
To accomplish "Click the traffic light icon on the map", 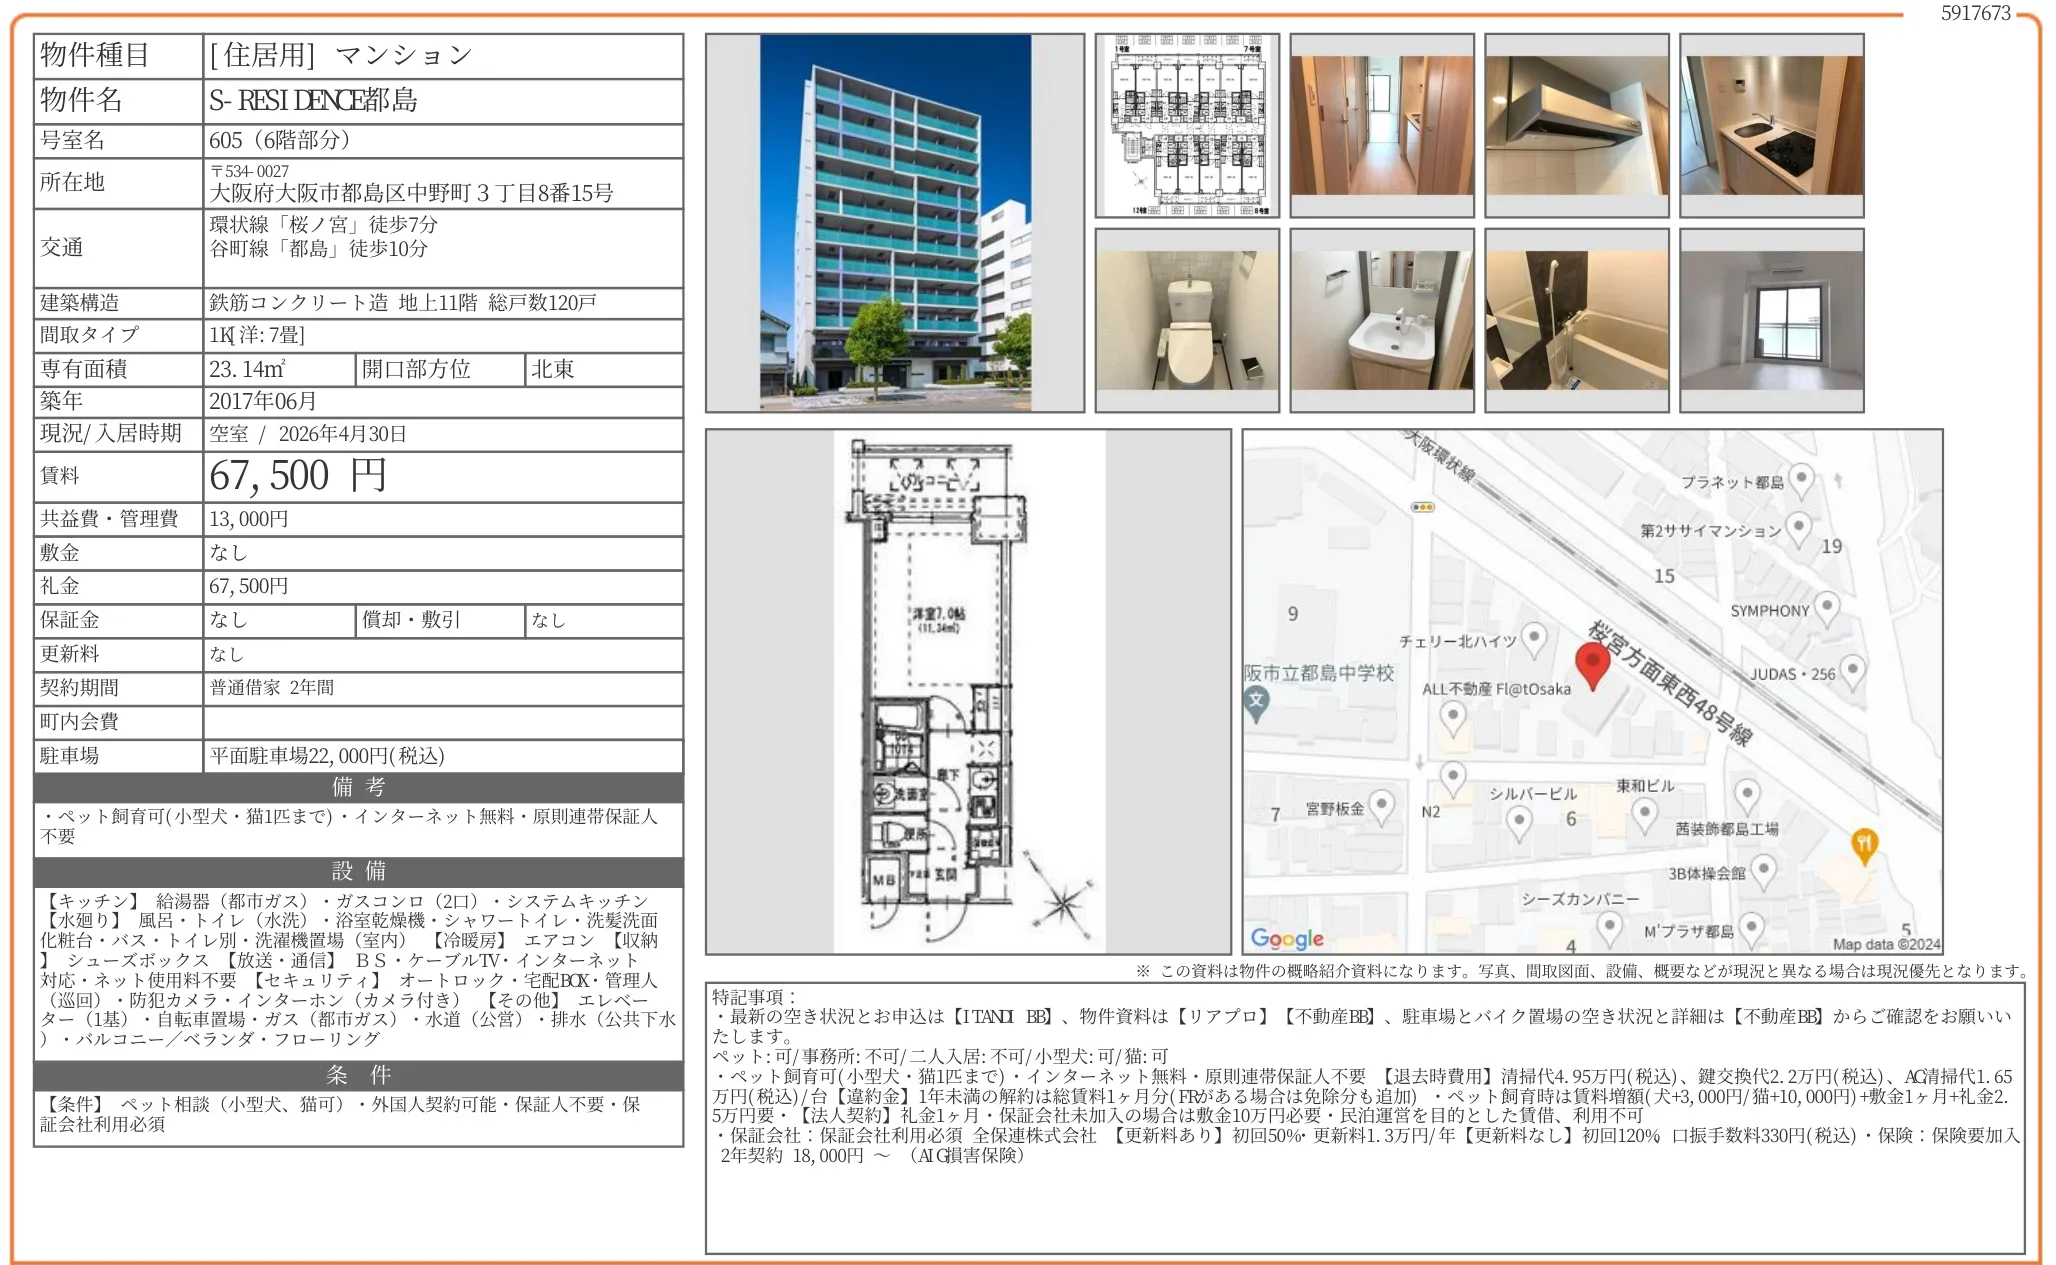I will [x=1422, y=508].
